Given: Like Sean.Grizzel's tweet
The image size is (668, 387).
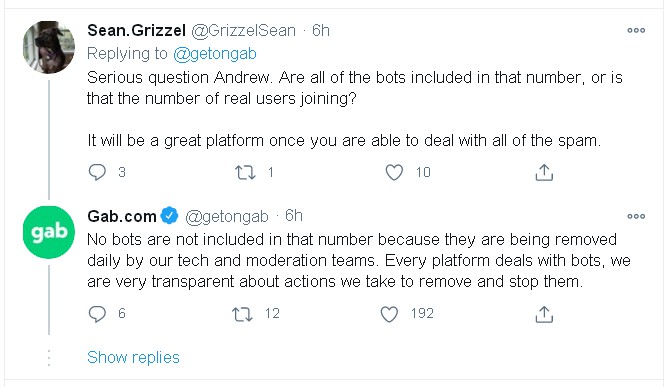Looking at the screenshot, I should pyautogui.click(x=394, y=173).
